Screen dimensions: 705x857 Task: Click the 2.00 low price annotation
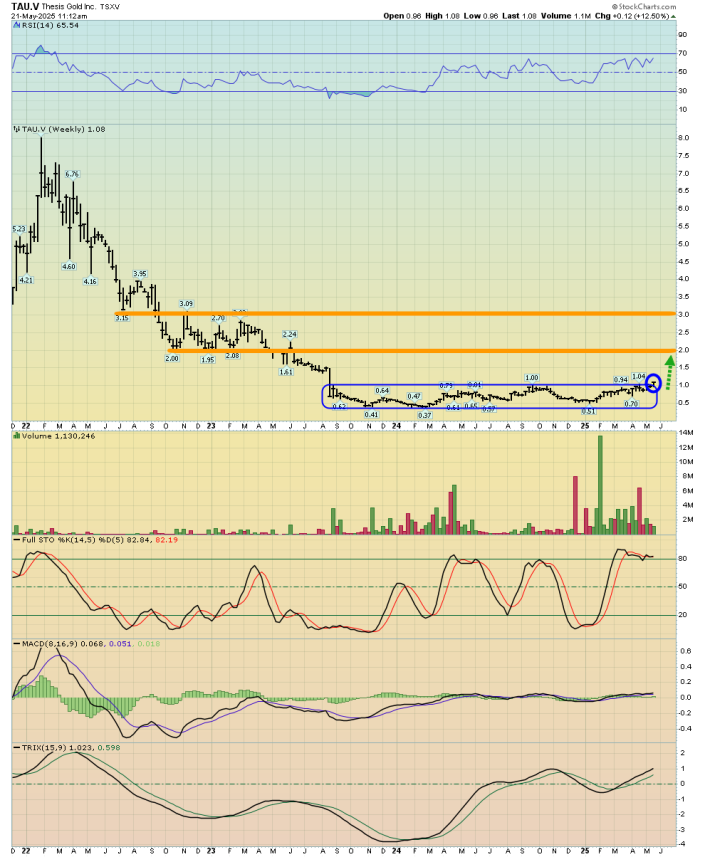point(172,359)
